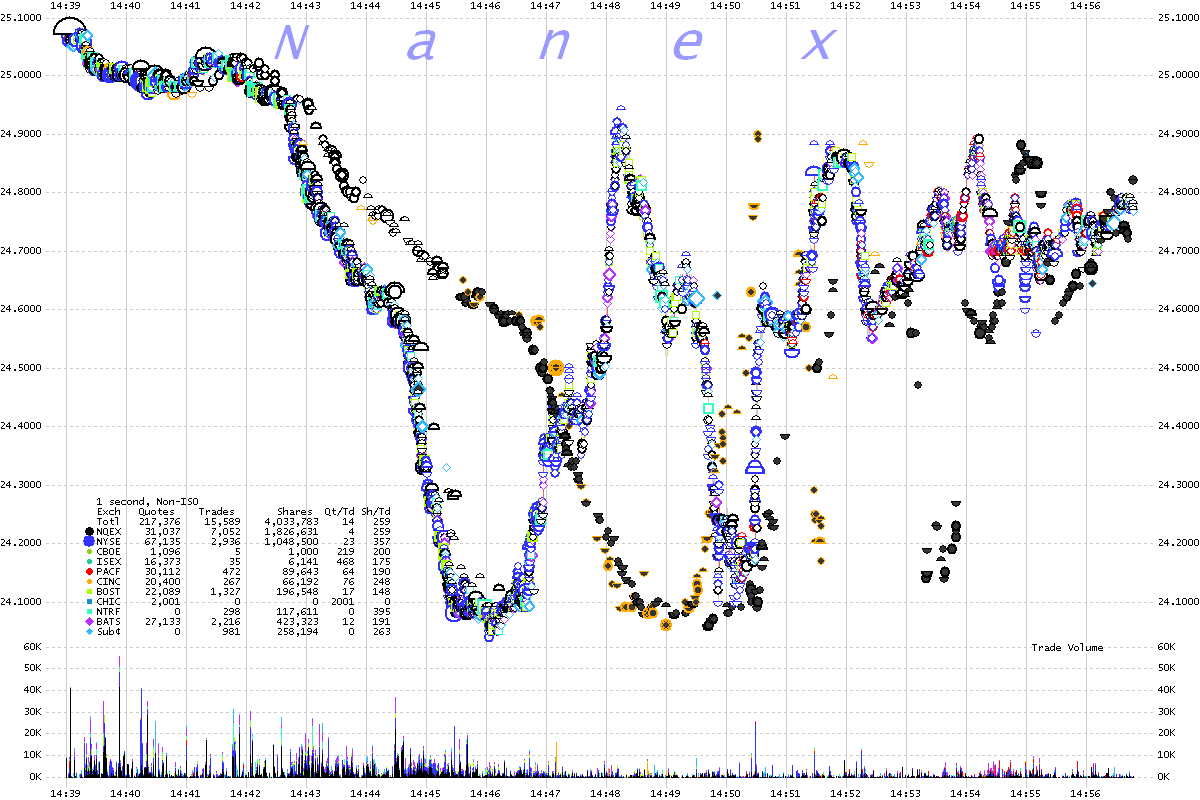
Task: Select the 'CINC' exchange label
Action: 108,581
